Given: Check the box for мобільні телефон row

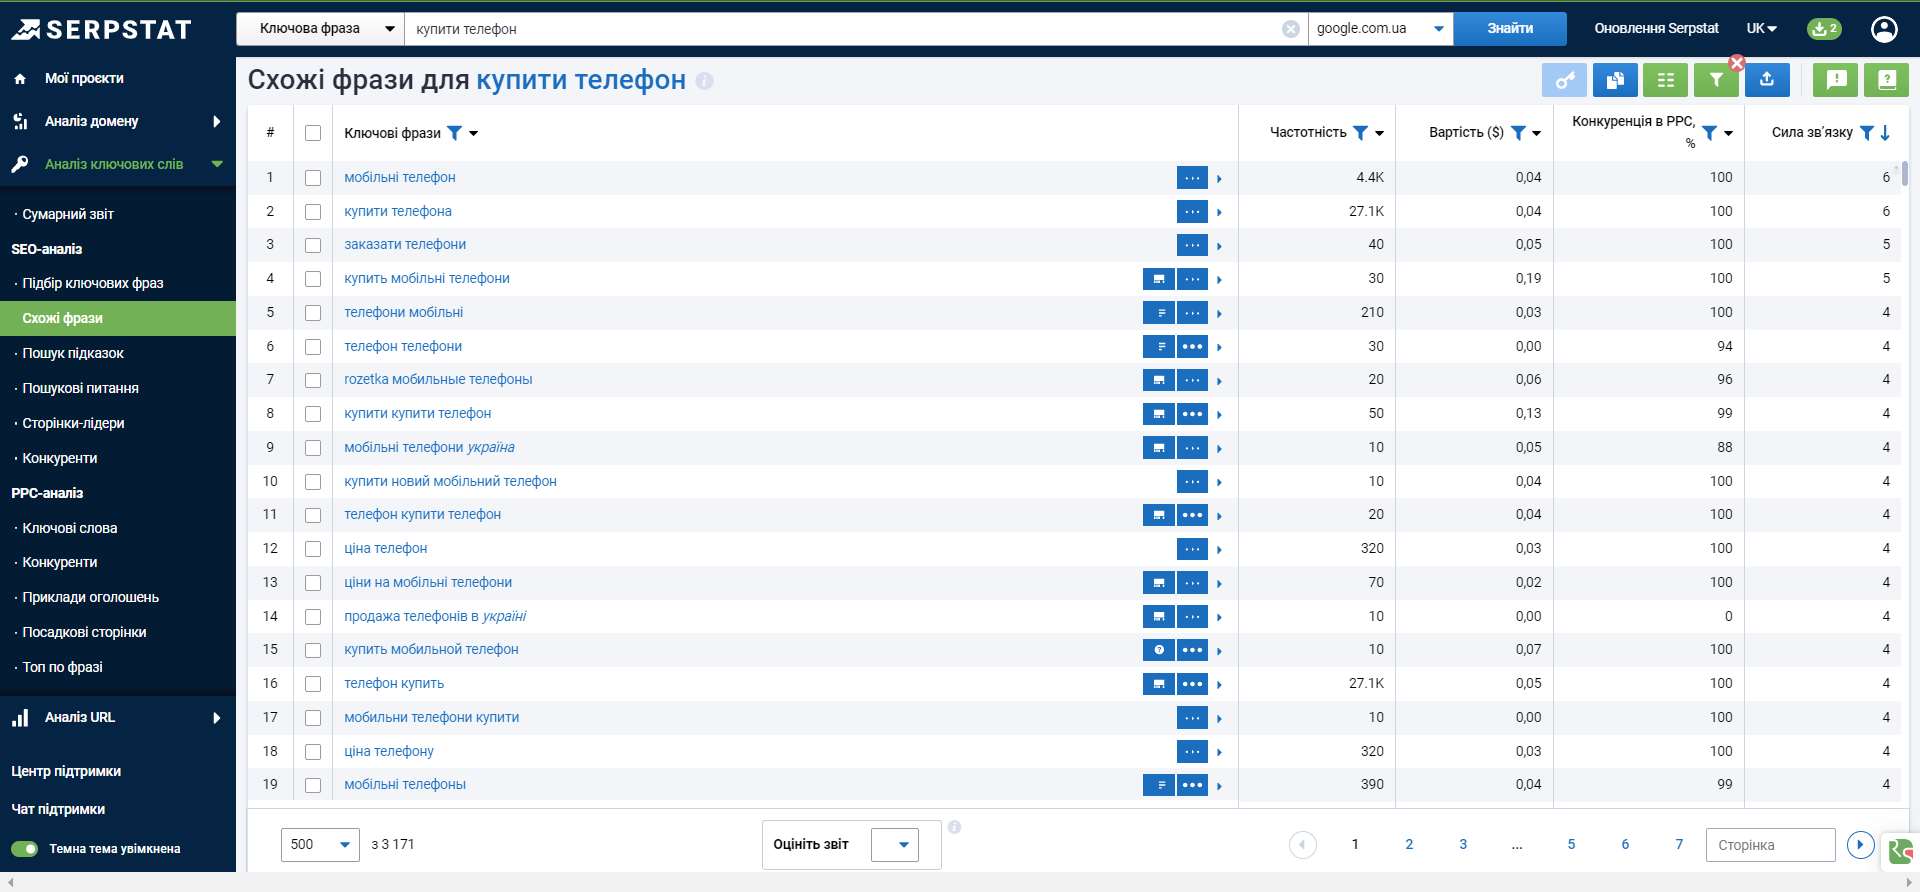Looking at the screenshot, I should pyautogui.click(x=313, y=178).
